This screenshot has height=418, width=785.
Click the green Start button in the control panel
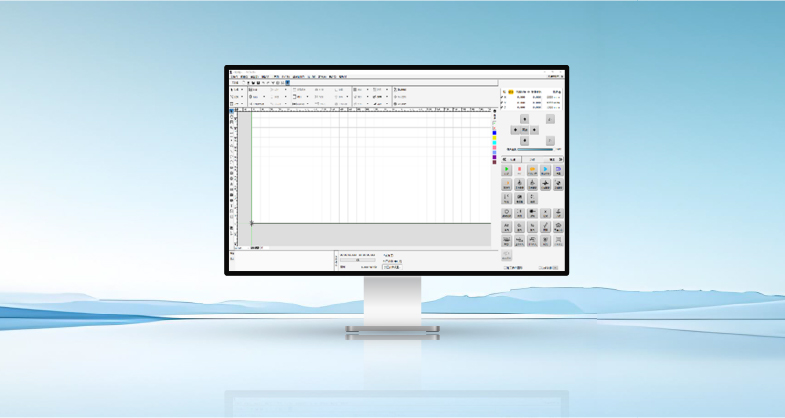[x=507, y=170]
